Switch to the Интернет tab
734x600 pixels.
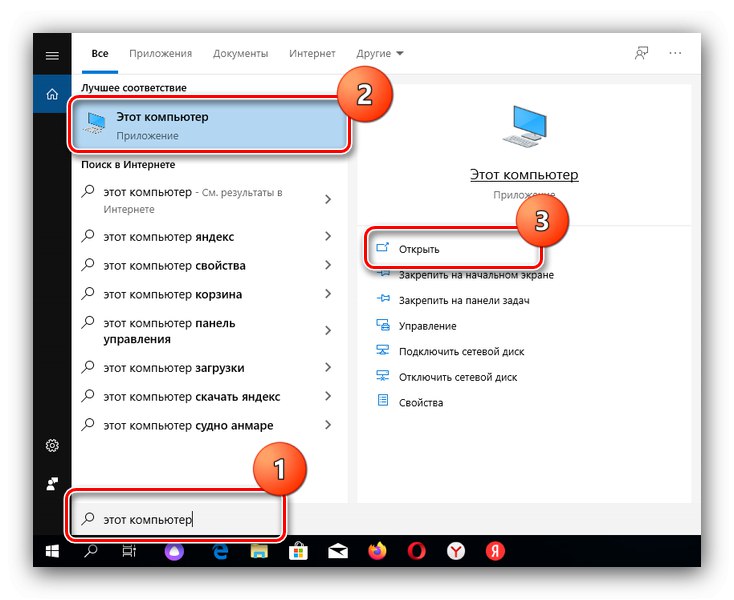[x=312, y=53]
